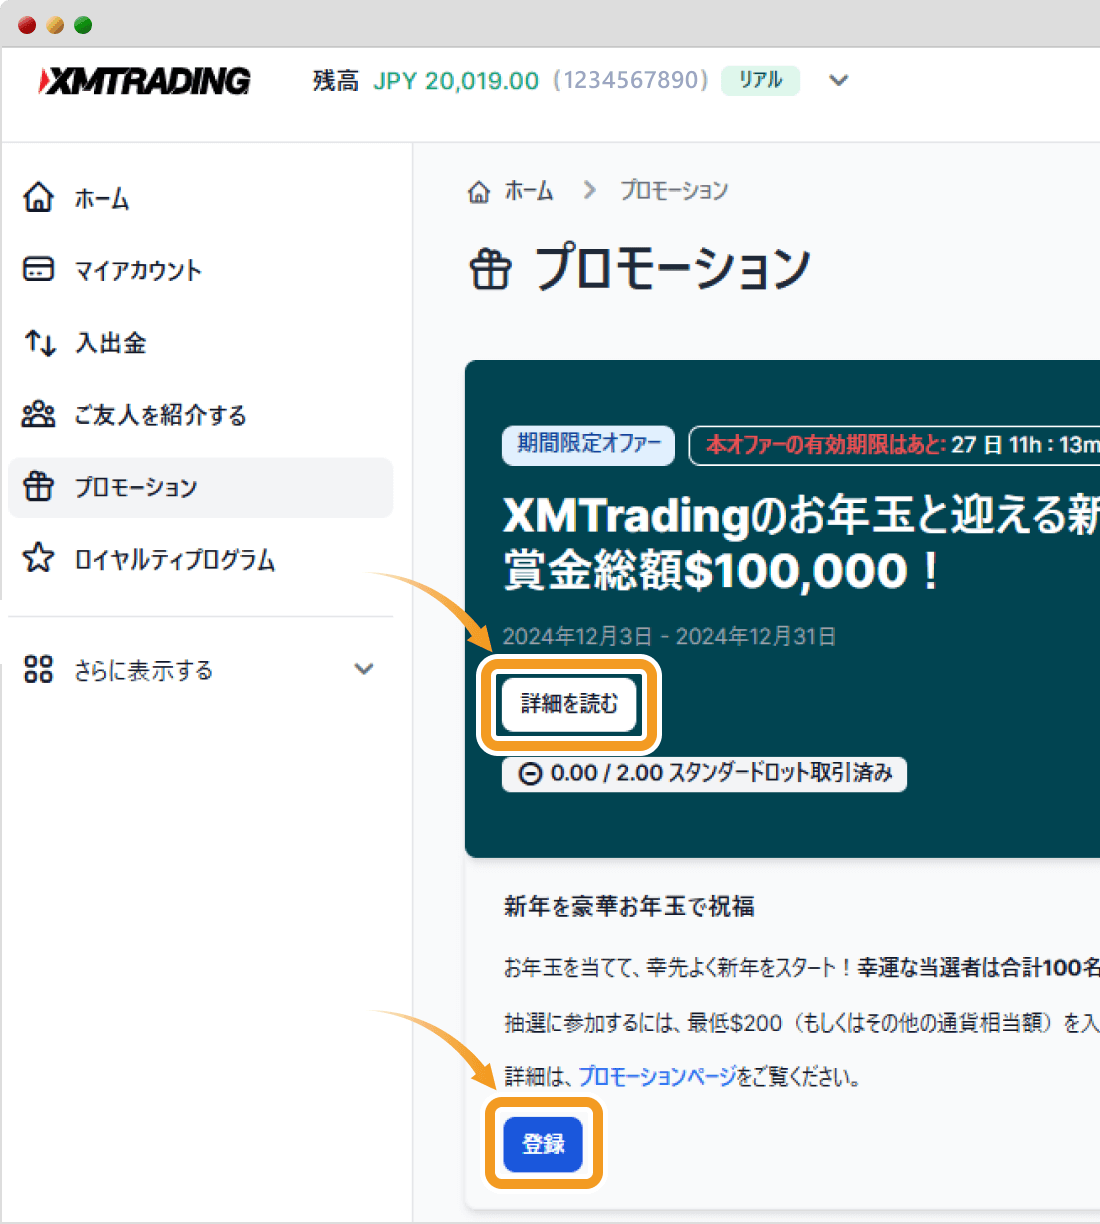
Task: Close the window with red button
Action: (27, 25)
